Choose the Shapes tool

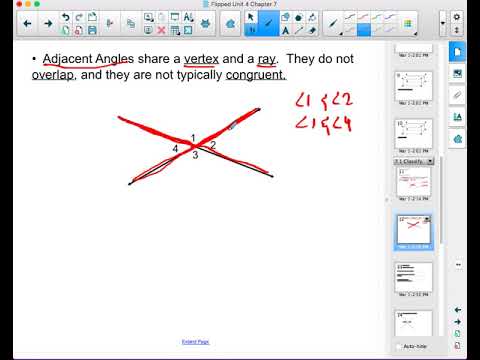[285, 17]
